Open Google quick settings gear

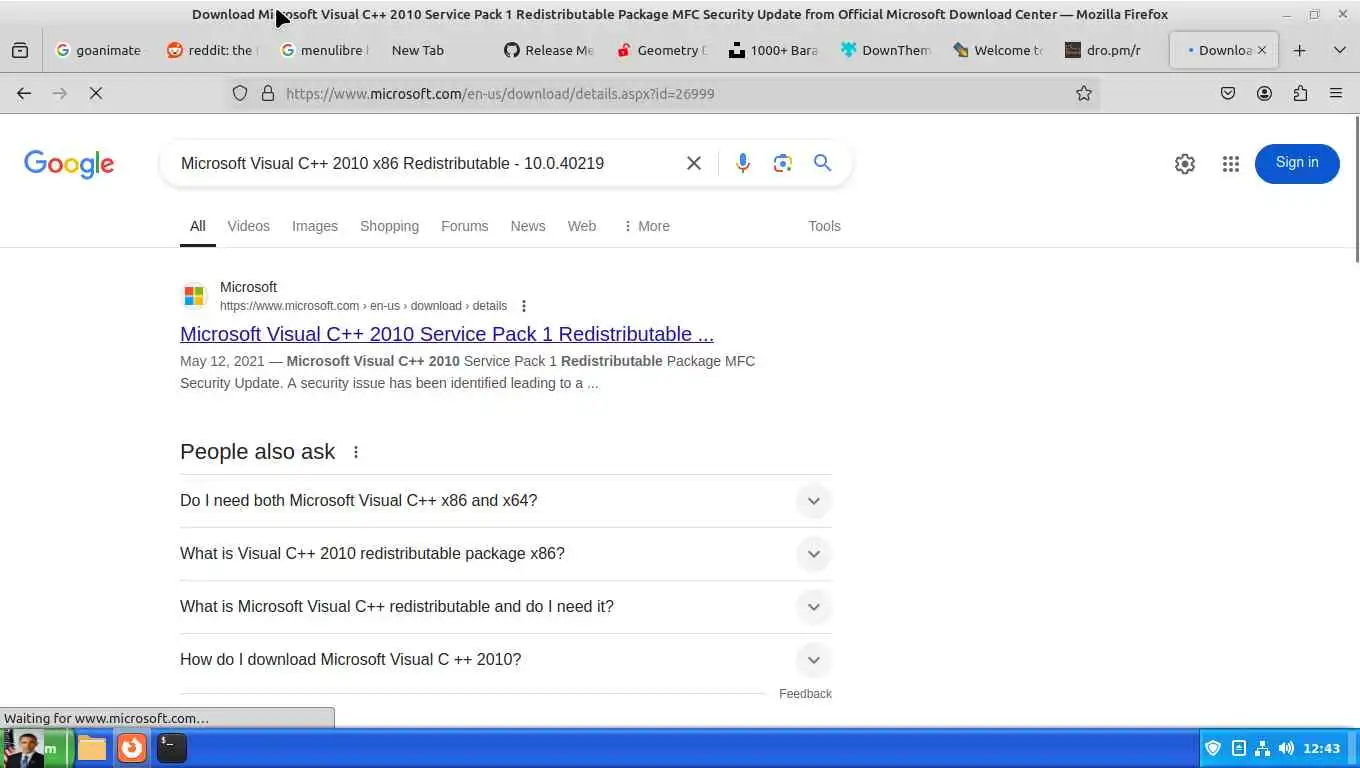(1185, 164)
